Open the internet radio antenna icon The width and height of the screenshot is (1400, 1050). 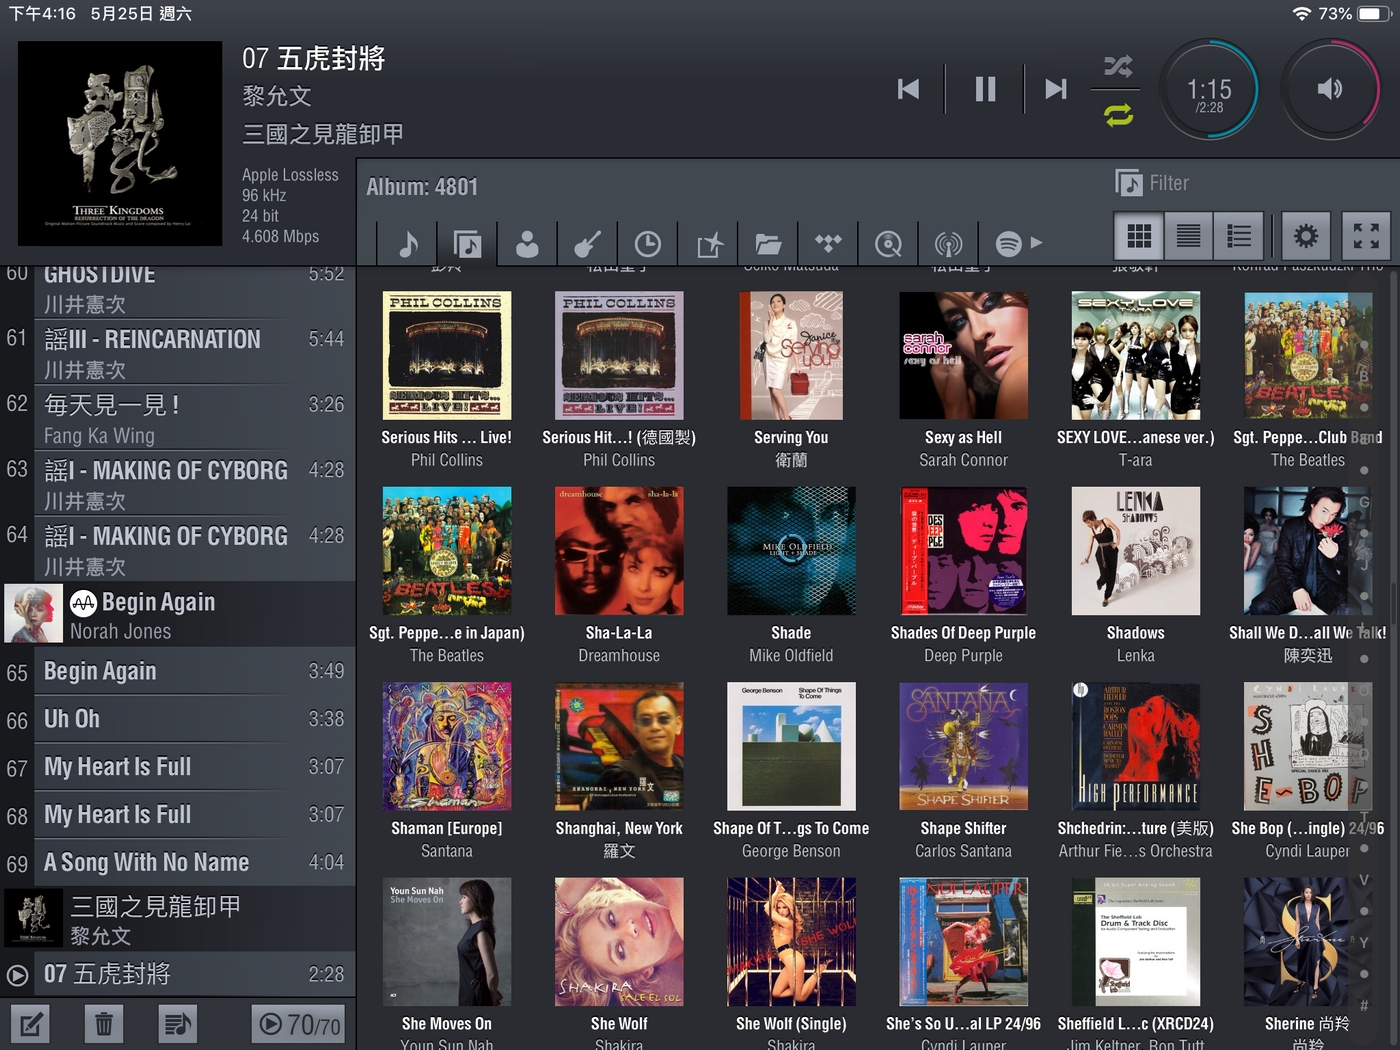point(948,243)
